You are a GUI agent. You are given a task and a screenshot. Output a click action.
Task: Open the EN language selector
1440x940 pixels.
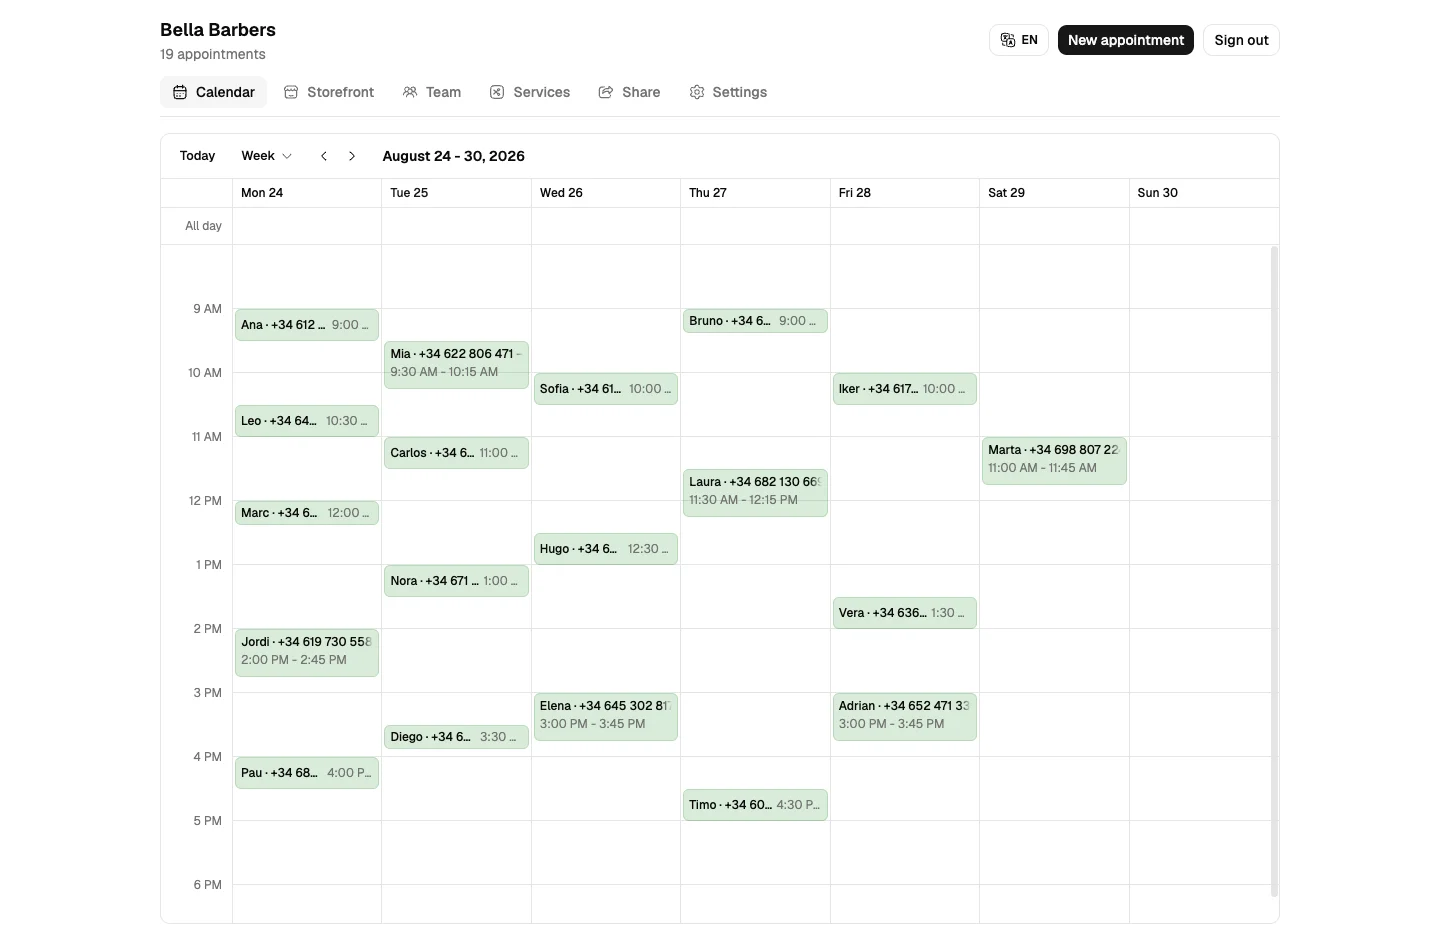click(1019, 40)
